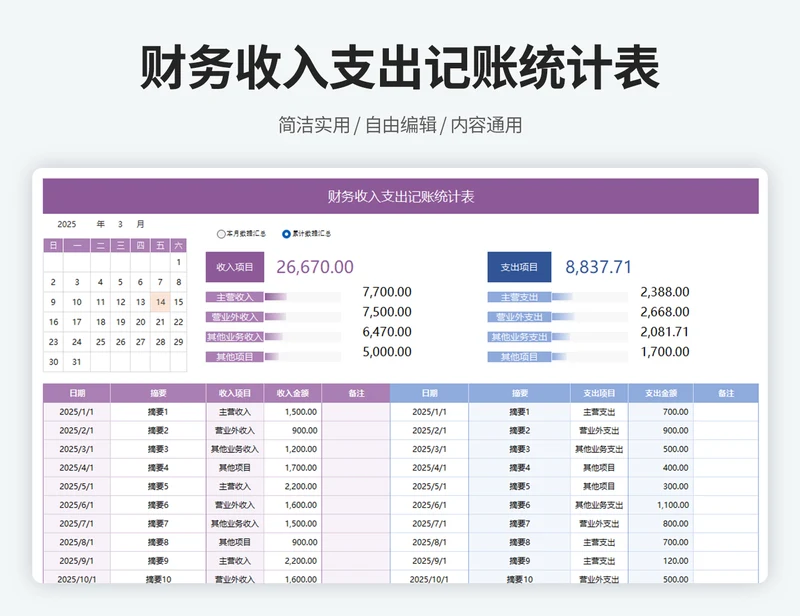This screenshot has width=800, height=616.
Task: Click the 收入项目 column header
Action: (x=235, y=393)
